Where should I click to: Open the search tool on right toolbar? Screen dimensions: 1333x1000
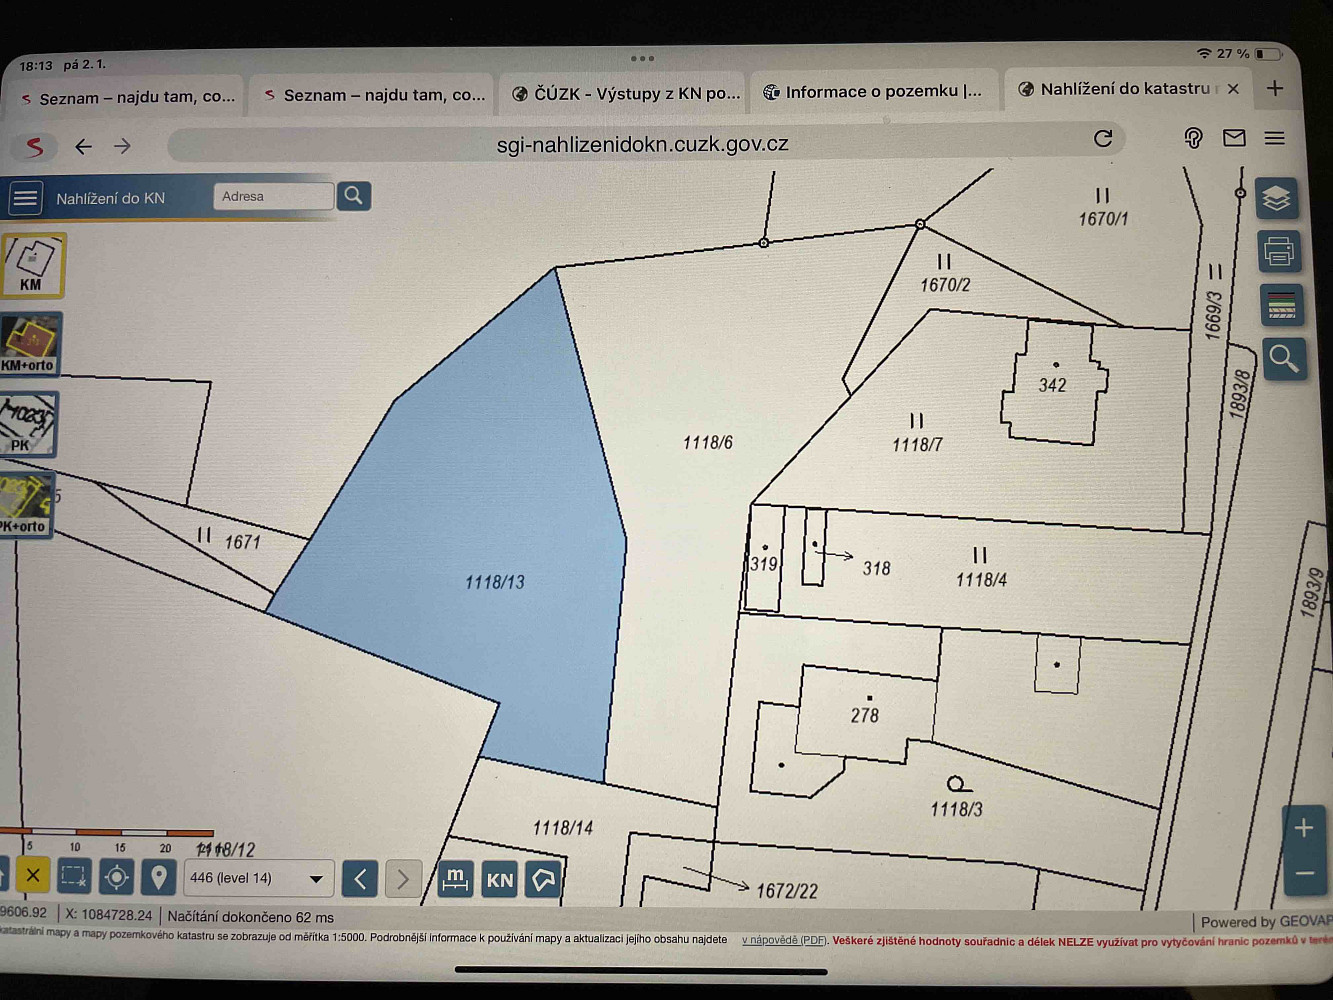tap(1284, 358)
